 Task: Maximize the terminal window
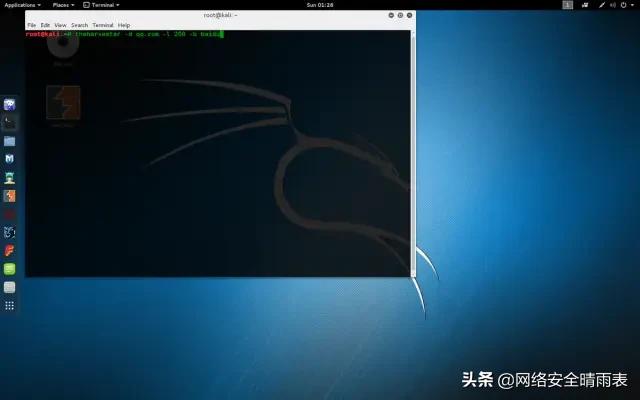400,15
